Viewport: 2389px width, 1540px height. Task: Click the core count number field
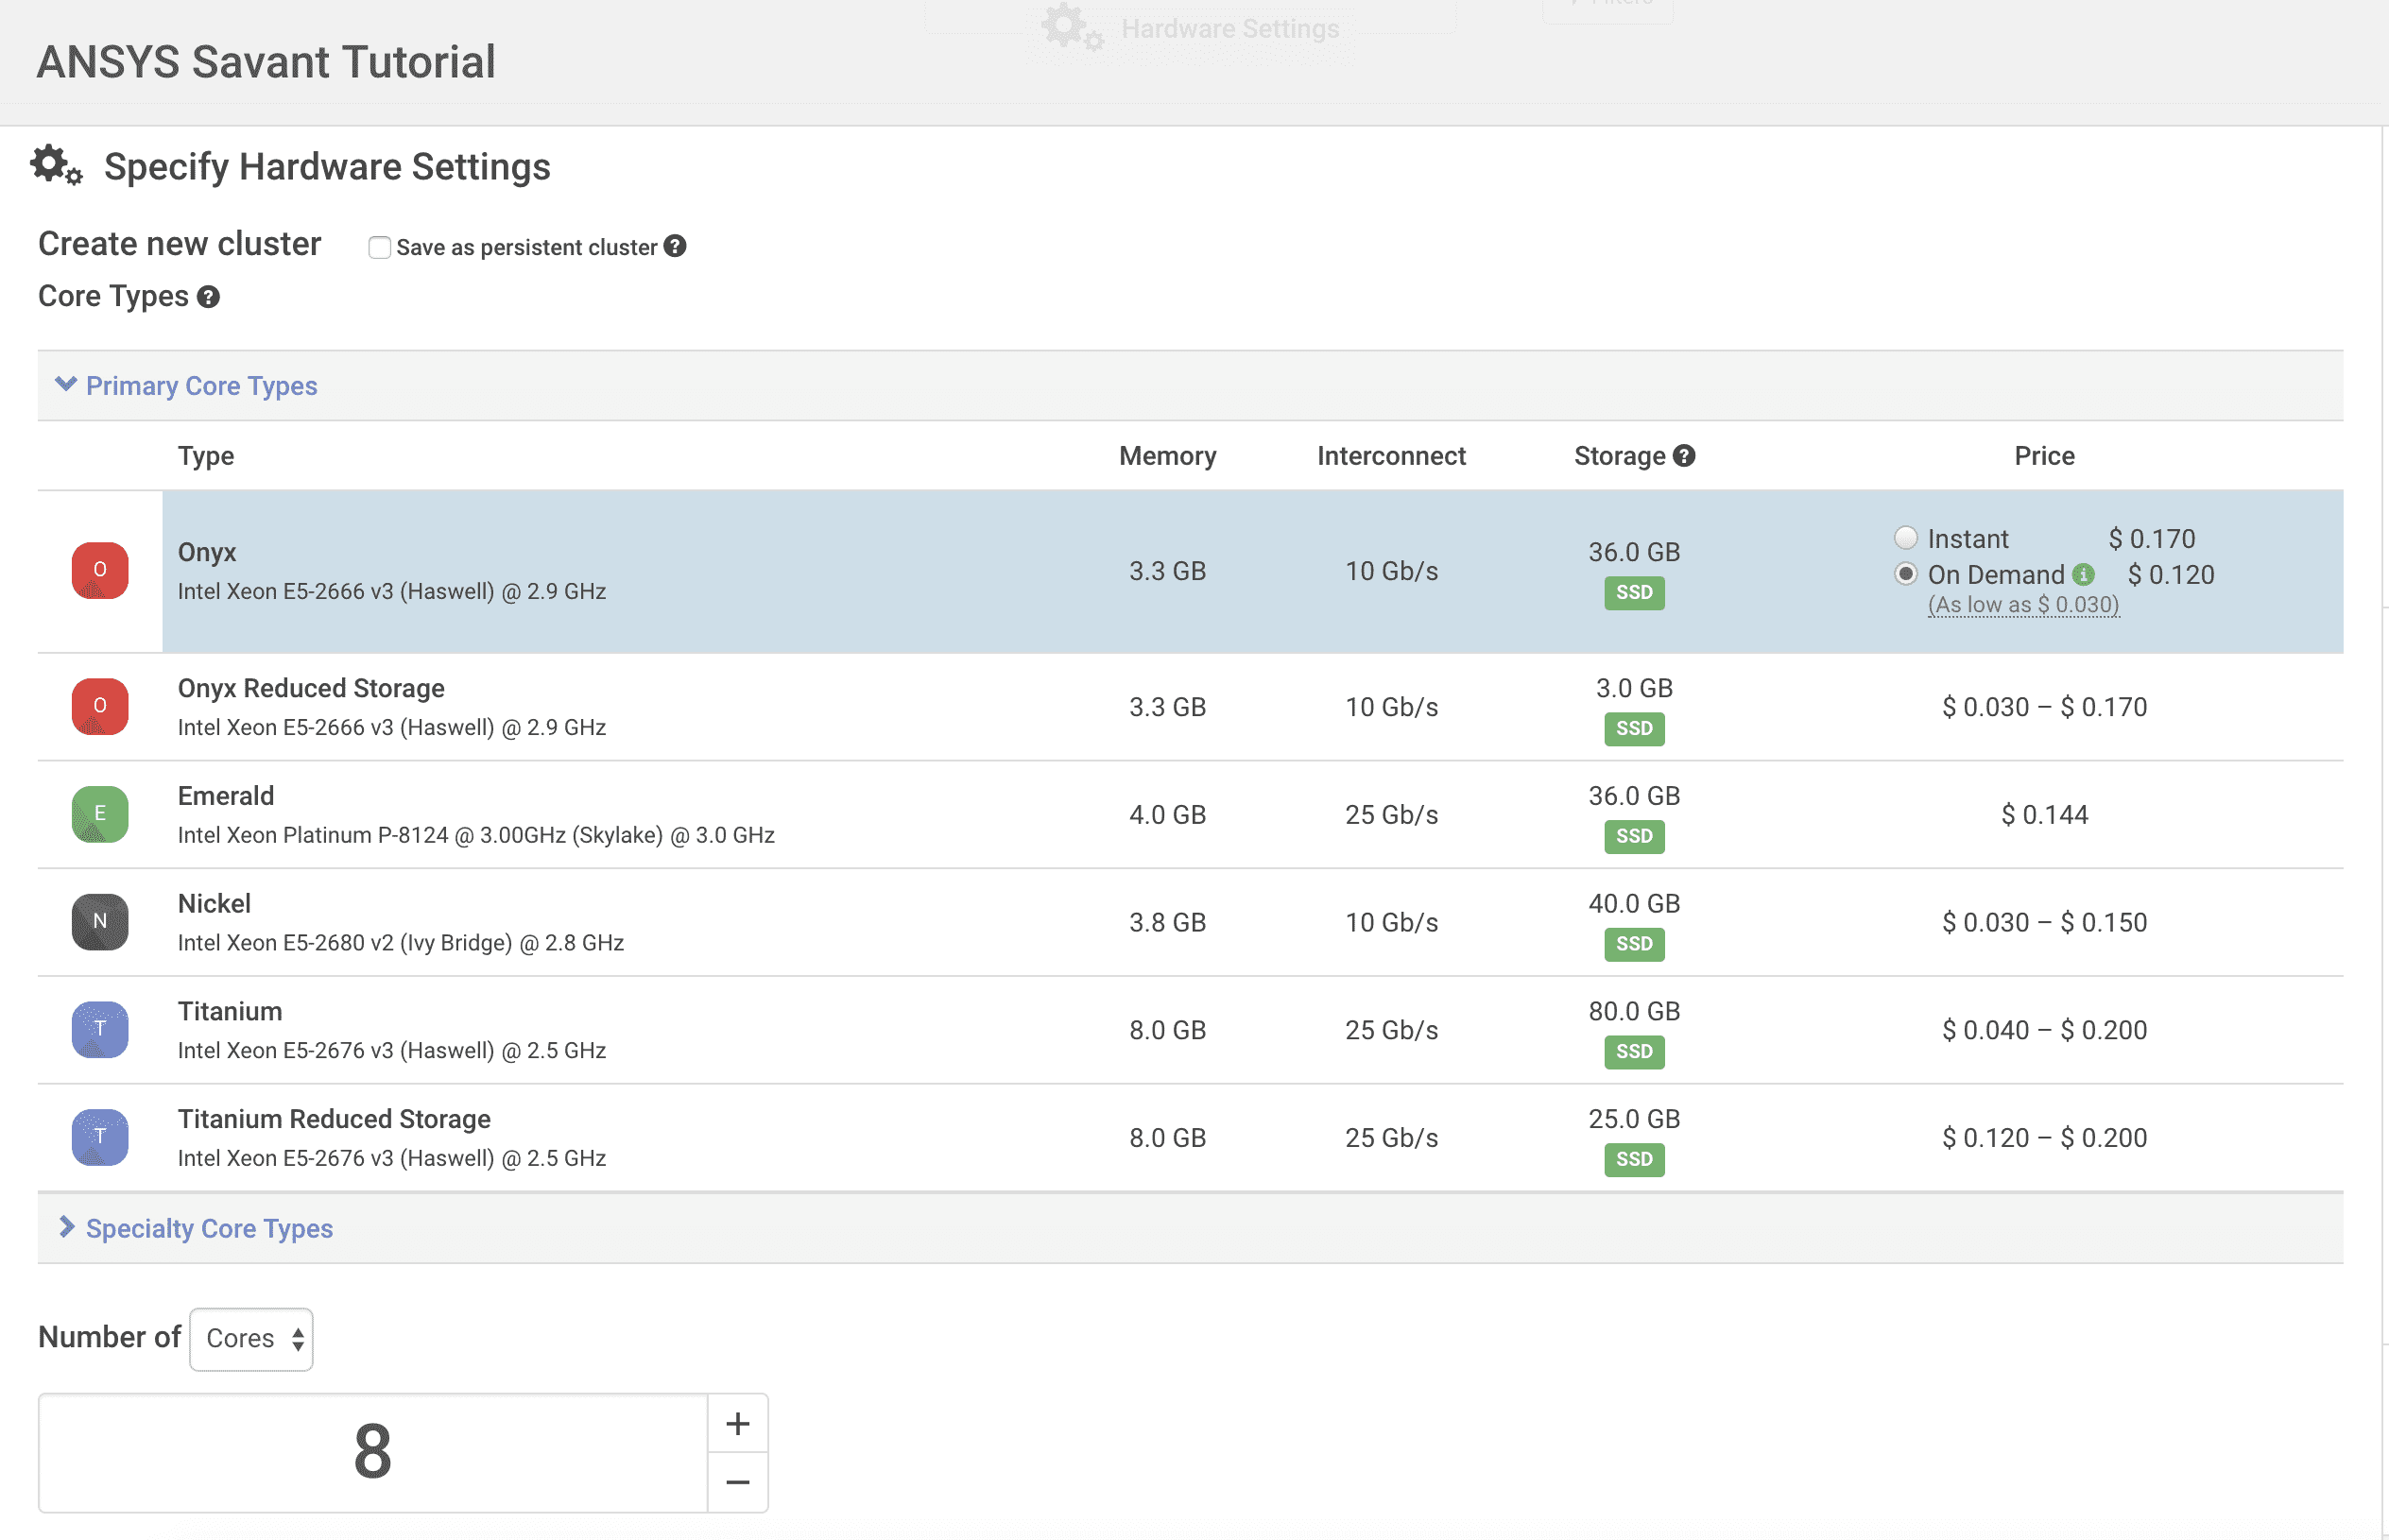[x=372, y=1452]
